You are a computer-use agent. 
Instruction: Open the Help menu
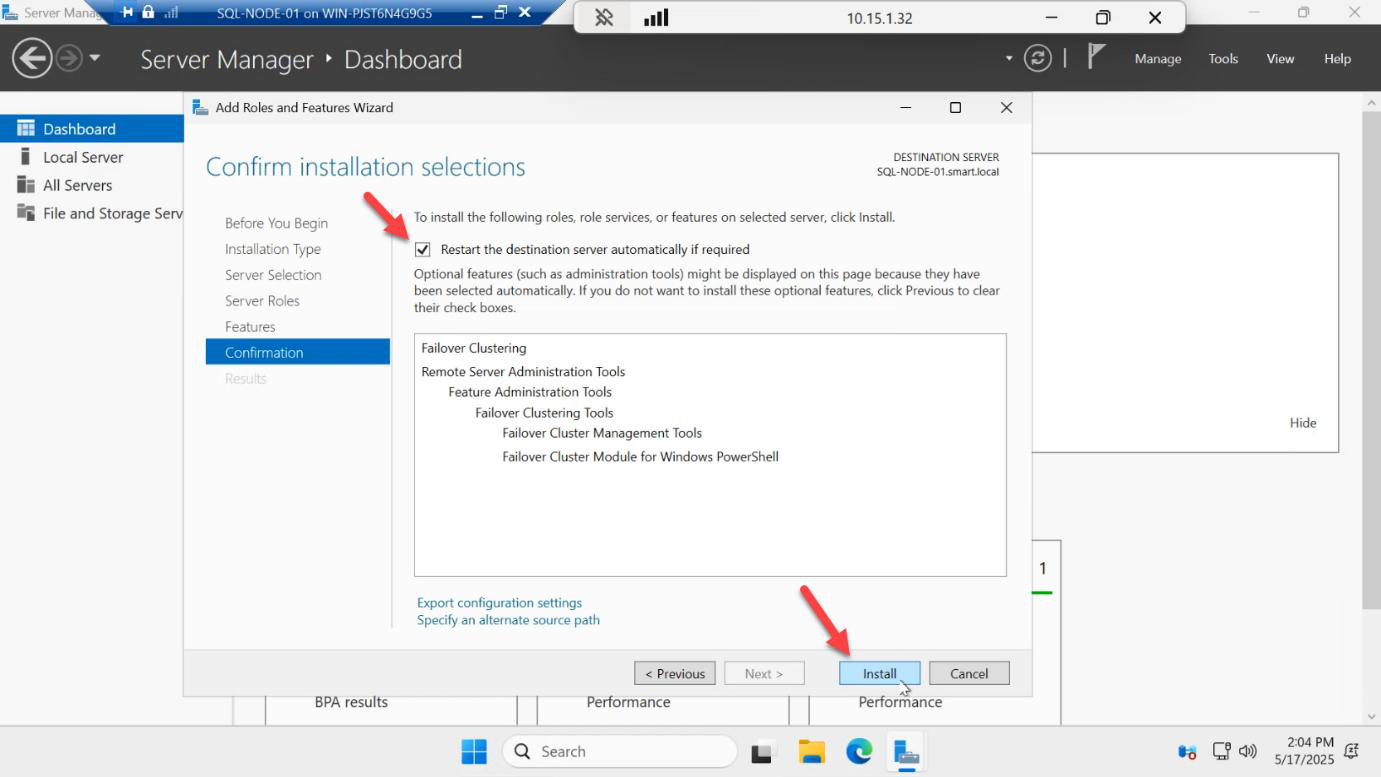point(1337,59)
